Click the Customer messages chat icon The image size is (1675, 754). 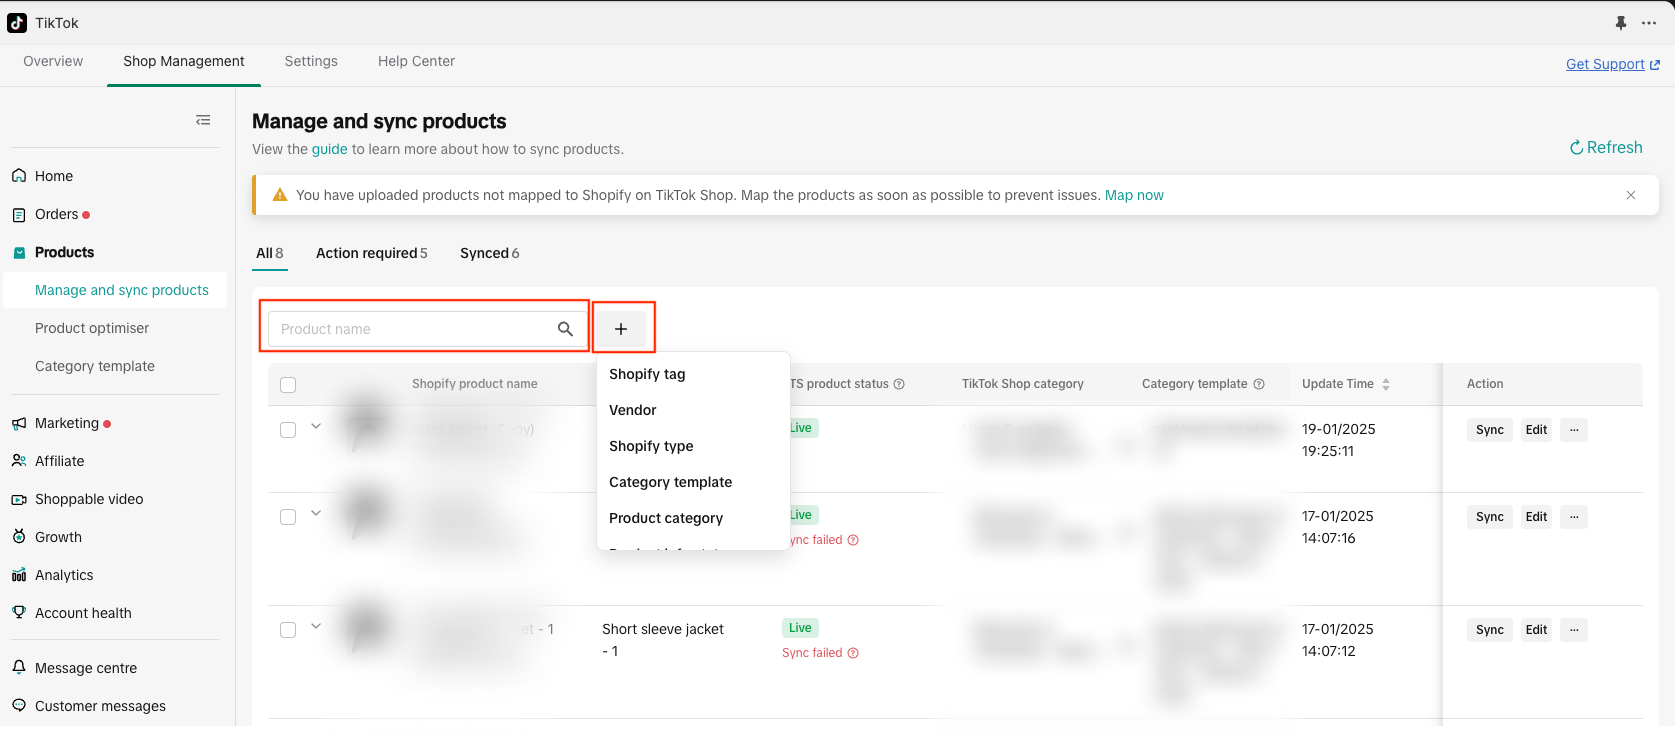19,705
